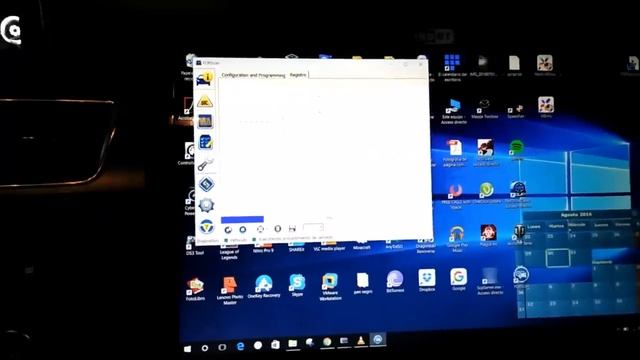This screenshot has height=360, width=640.
Task: Open File Explorer from the taskbar
Action: point(293,344)
